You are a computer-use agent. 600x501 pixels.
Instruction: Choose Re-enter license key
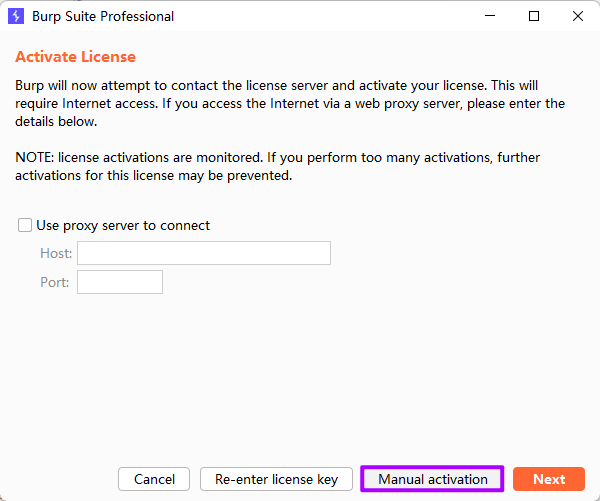pos(276,479)
